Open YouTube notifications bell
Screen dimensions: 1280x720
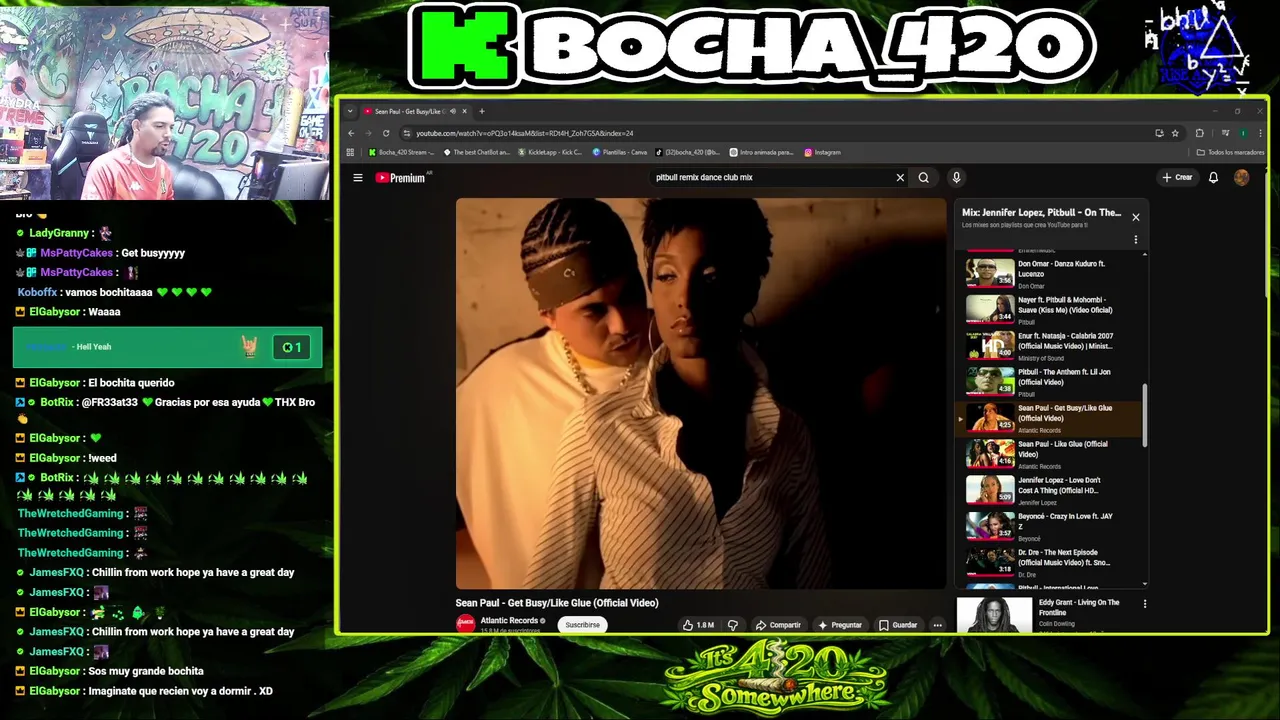point(1213,178)
